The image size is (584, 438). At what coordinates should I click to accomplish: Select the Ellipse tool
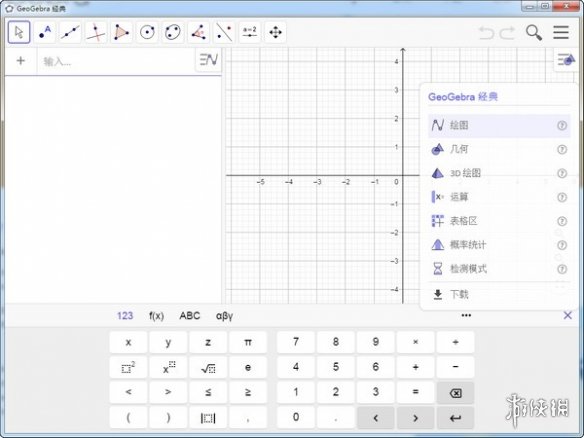pos(173,32)
